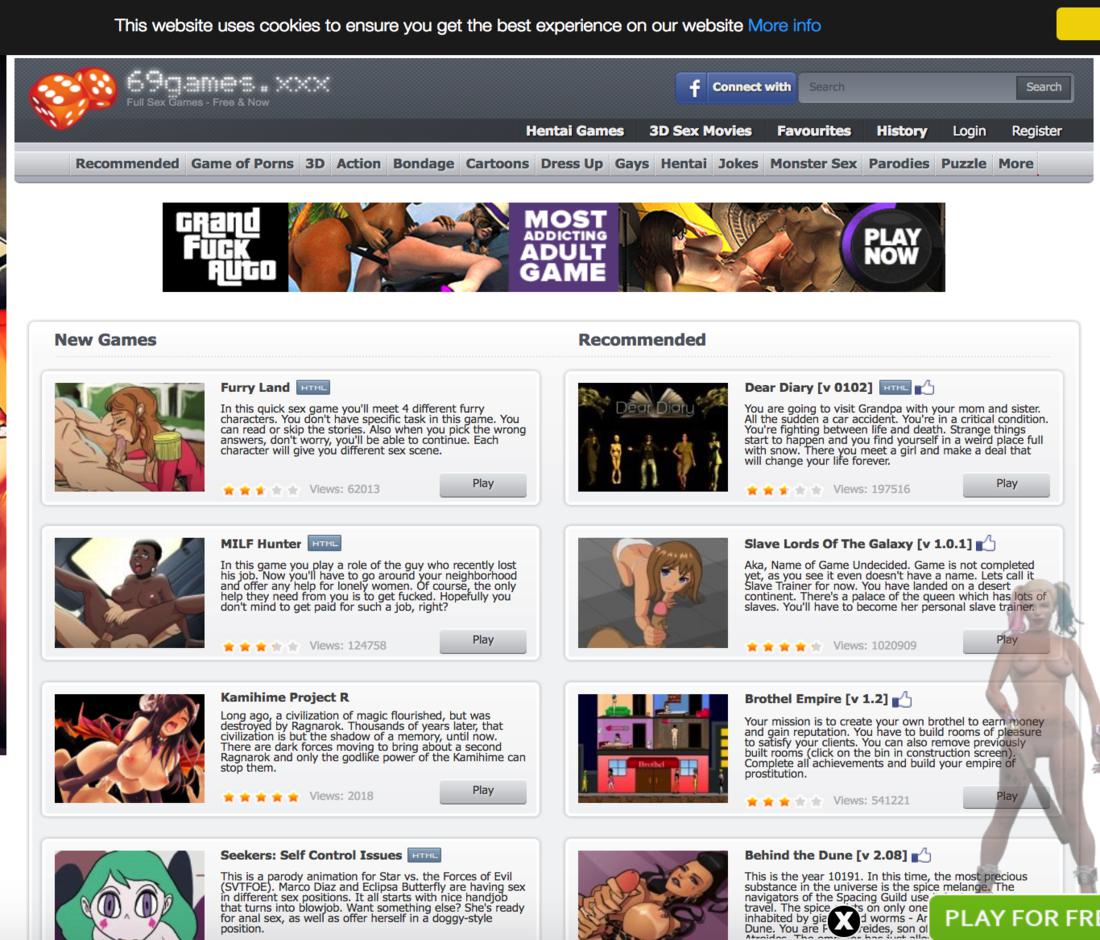The image size is (1100, 940).
Task: Click the thumbs-up icon next to Brothel Empire
Action: tap(901, 699)
